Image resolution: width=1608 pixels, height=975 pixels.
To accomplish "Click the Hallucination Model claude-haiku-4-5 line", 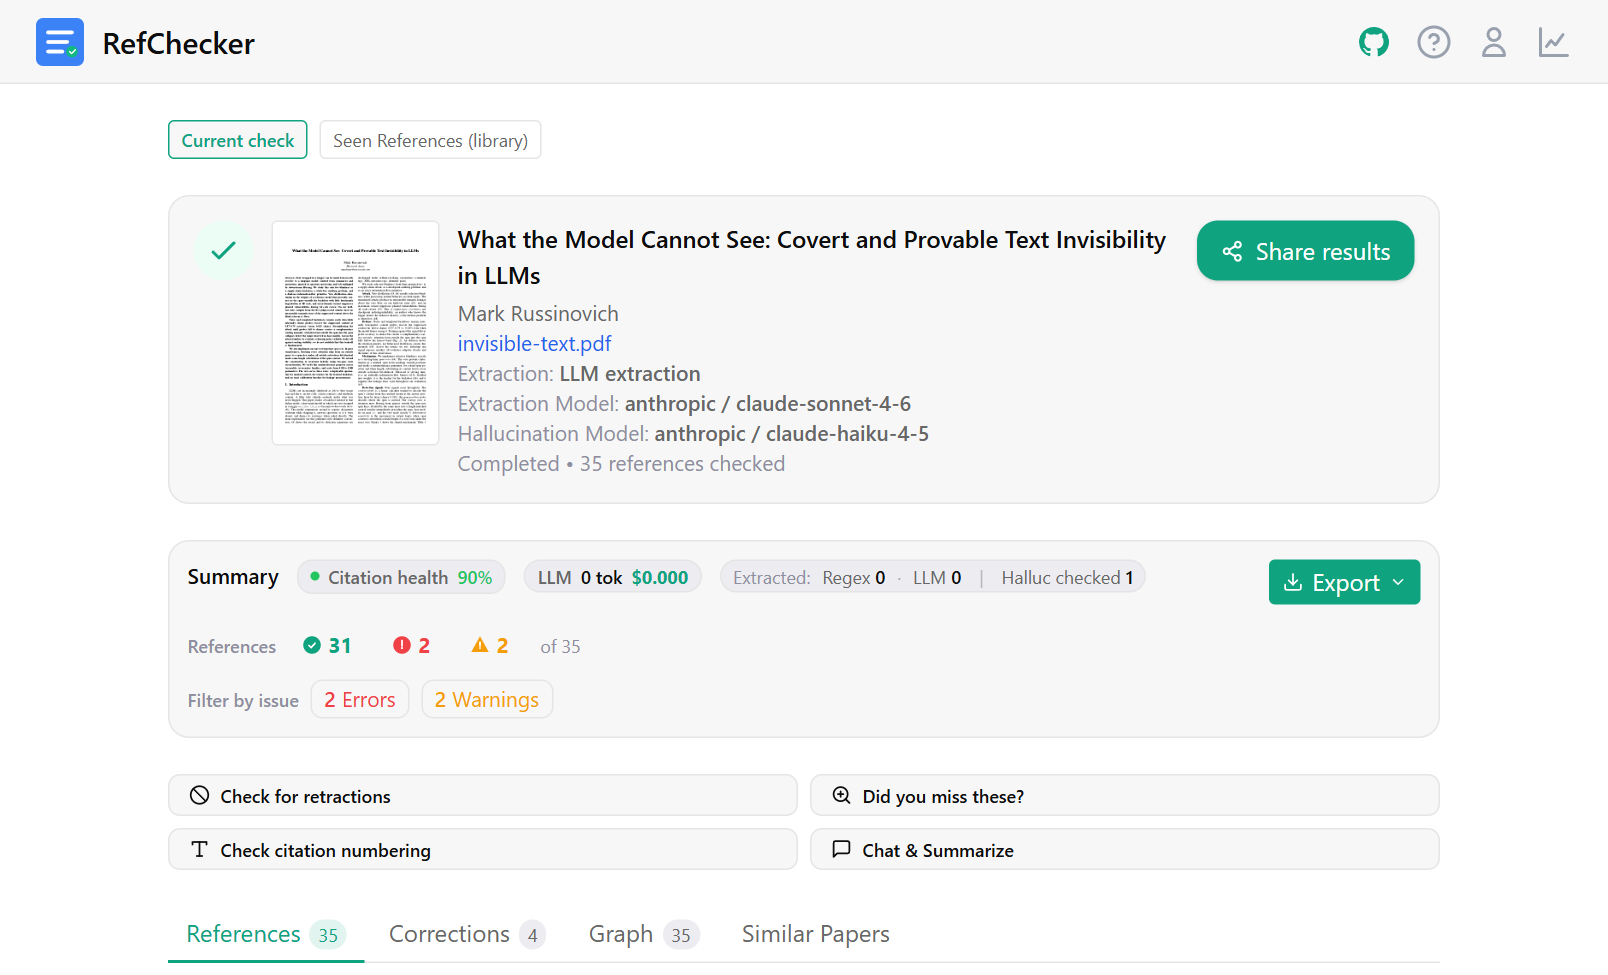I will click(x=694, y=434).
